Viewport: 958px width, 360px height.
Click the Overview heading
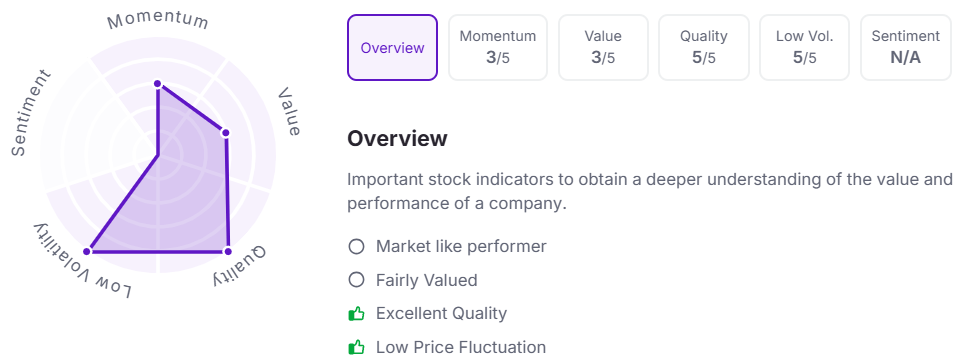397,139
